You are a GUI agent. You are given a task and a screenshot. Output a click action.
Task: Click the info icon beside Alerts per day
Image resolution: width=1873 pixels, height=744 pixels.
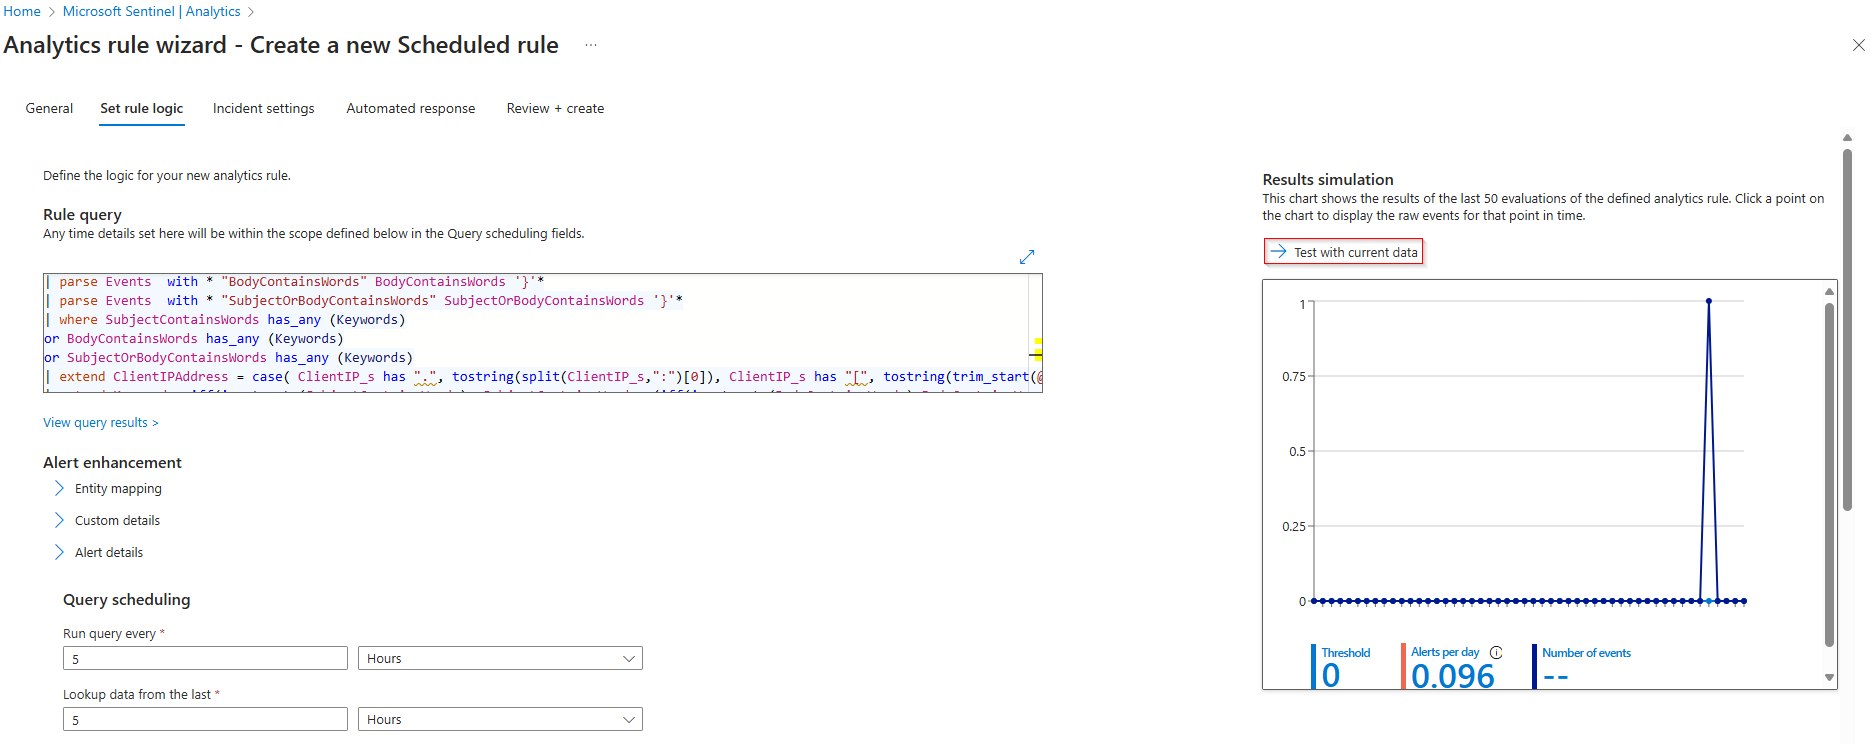click(1496, 653)
